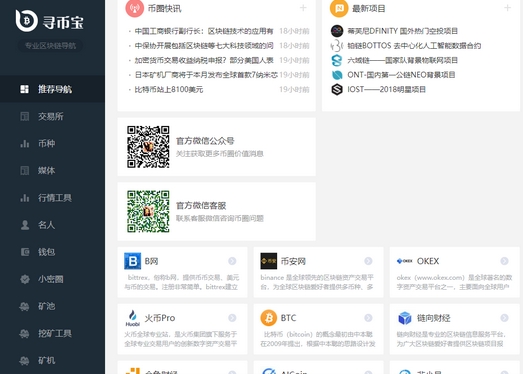Open news about 中国工商银行副行长

pyautogui.click(x=204, y=31)
